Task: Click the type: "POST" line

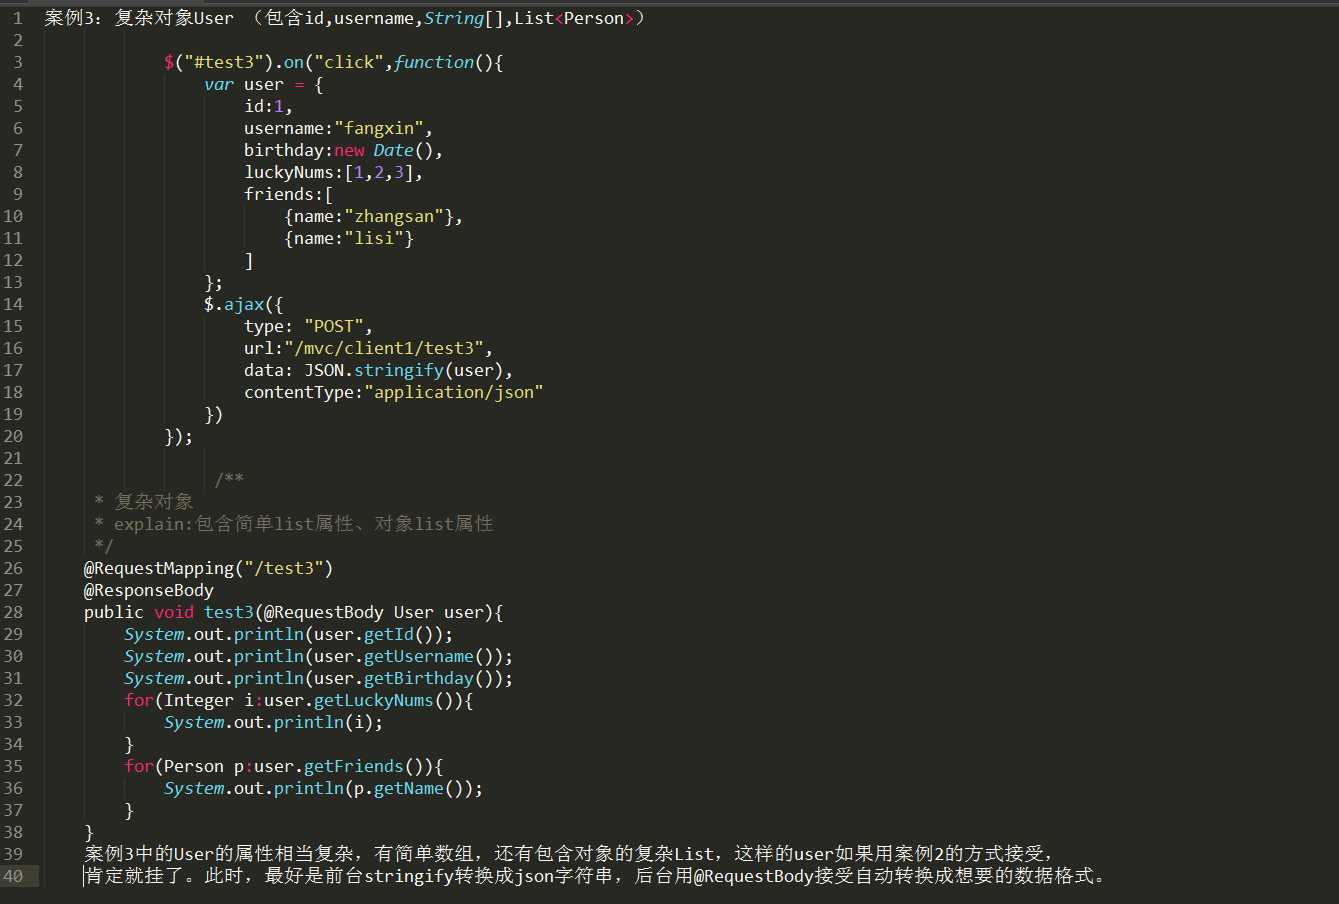Action: (308, 326)
